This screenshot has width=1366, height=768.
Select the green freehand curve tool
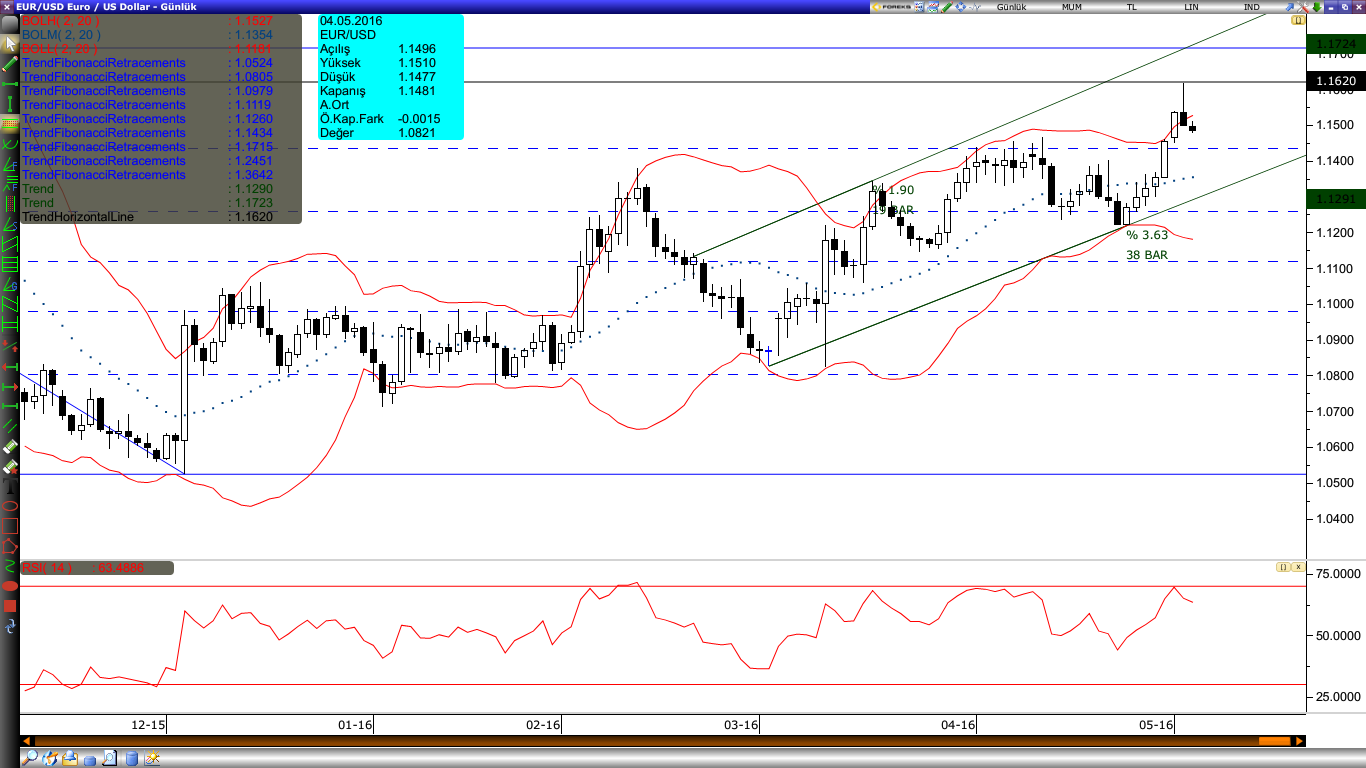[10, 566]
